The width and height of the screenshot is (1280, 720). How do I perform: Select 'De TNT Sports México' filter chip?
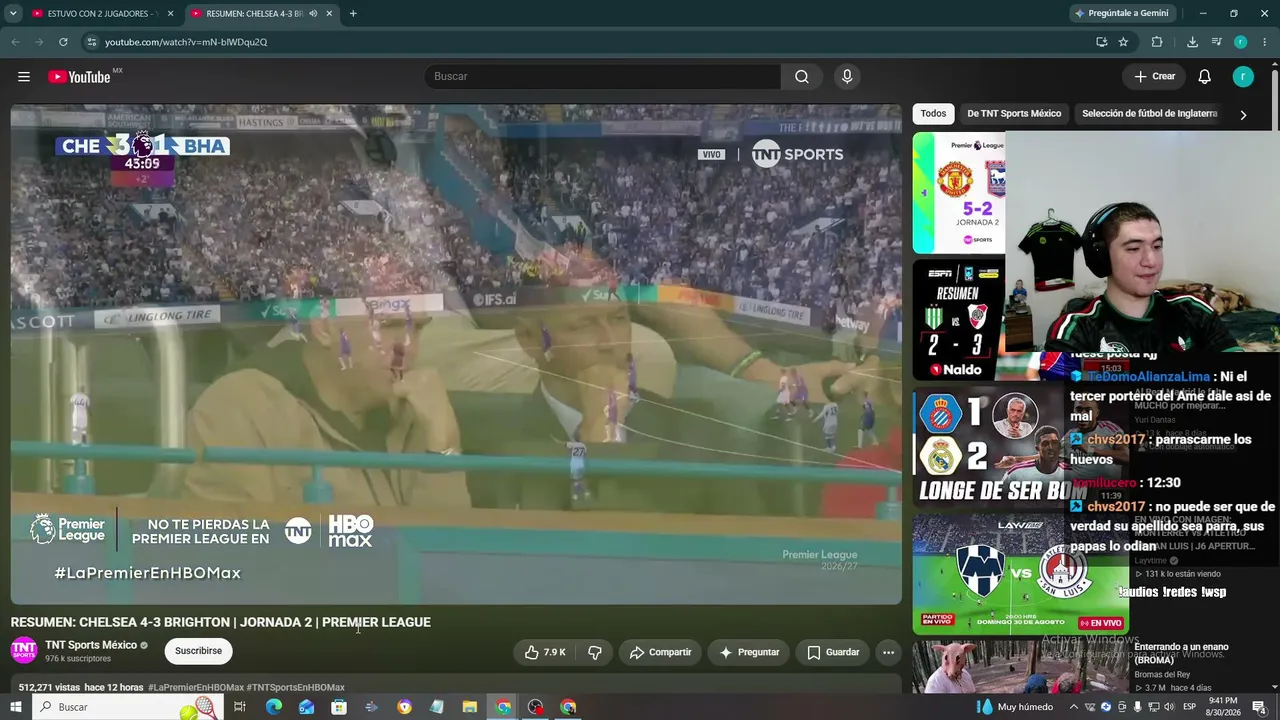point(1014,114)
